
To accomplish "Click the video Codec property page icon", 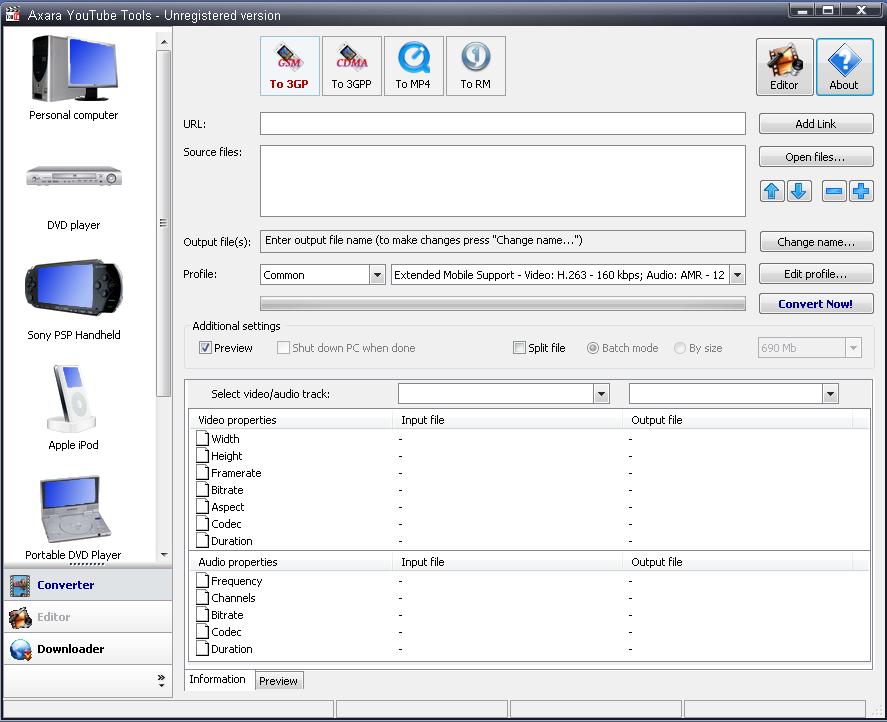I will click(203, 523).
